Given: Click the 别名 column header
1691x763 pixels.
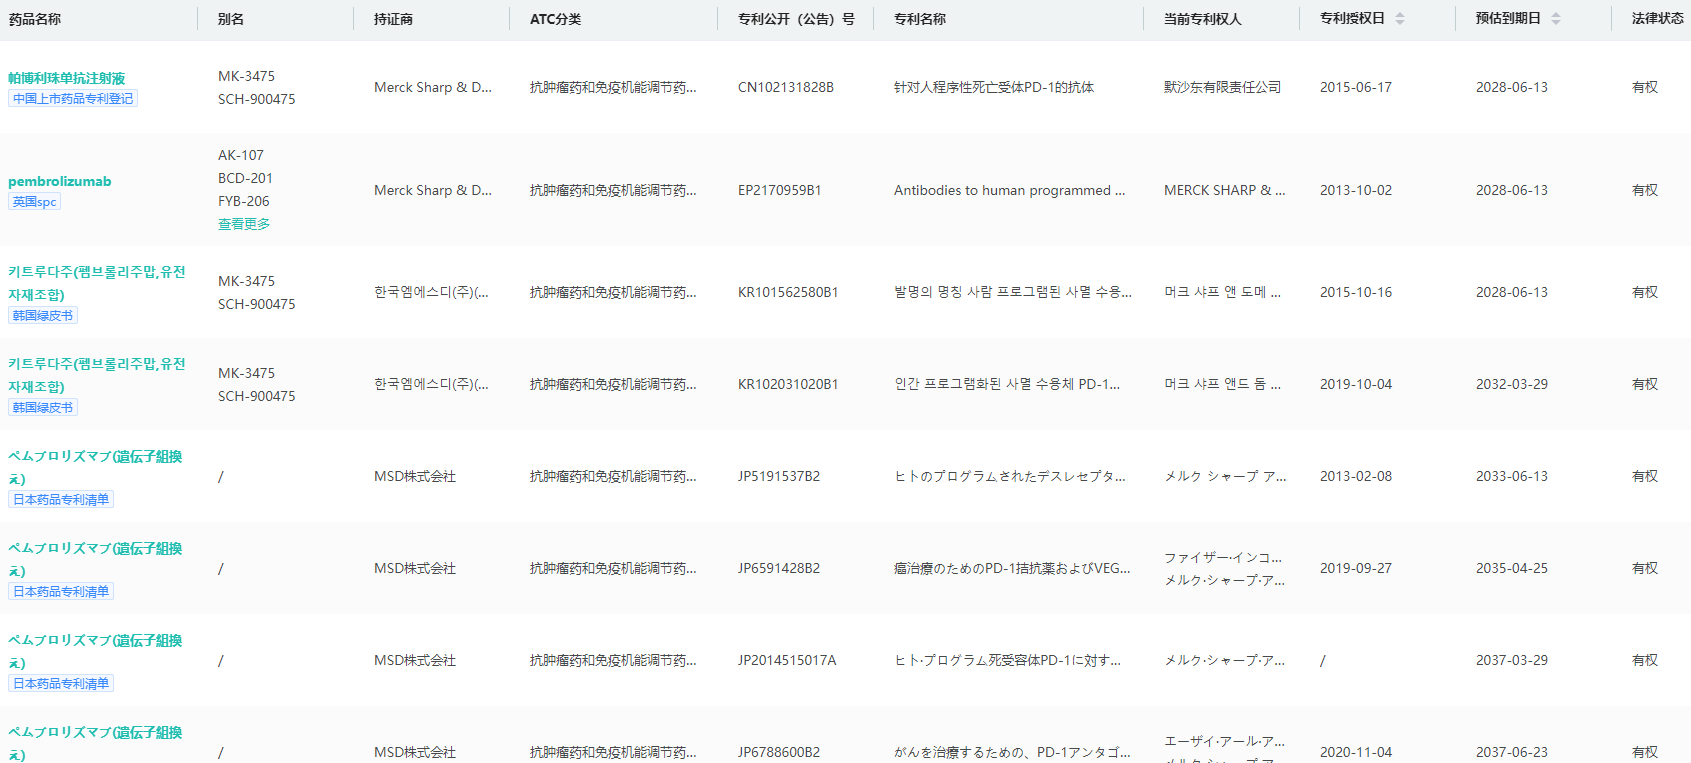Looking at the screenshot, I should tap(231, 19).
